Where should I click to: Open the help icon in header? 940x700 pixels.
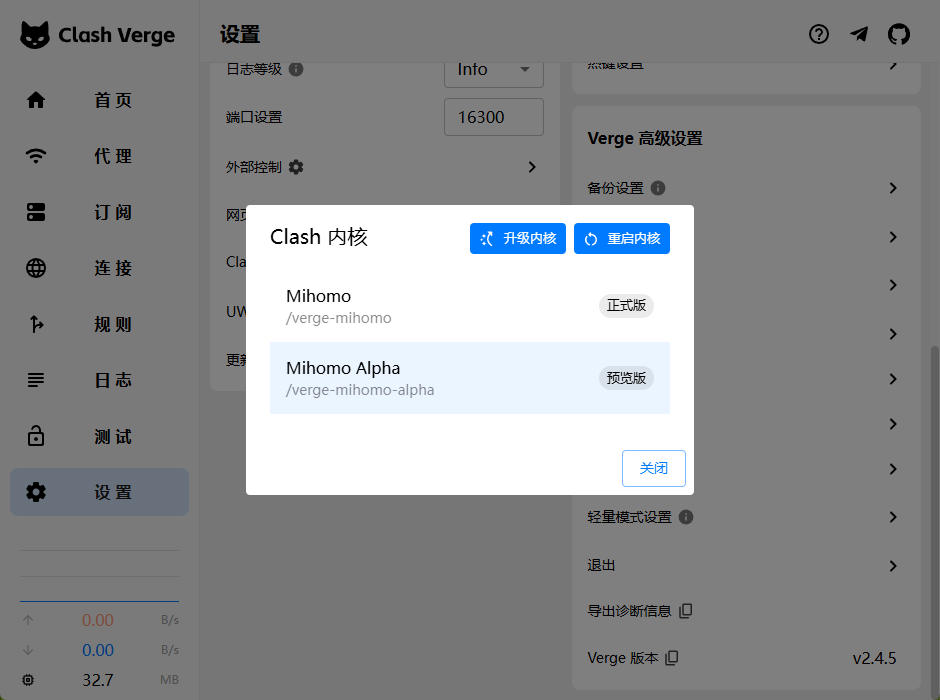coord(819,34)
